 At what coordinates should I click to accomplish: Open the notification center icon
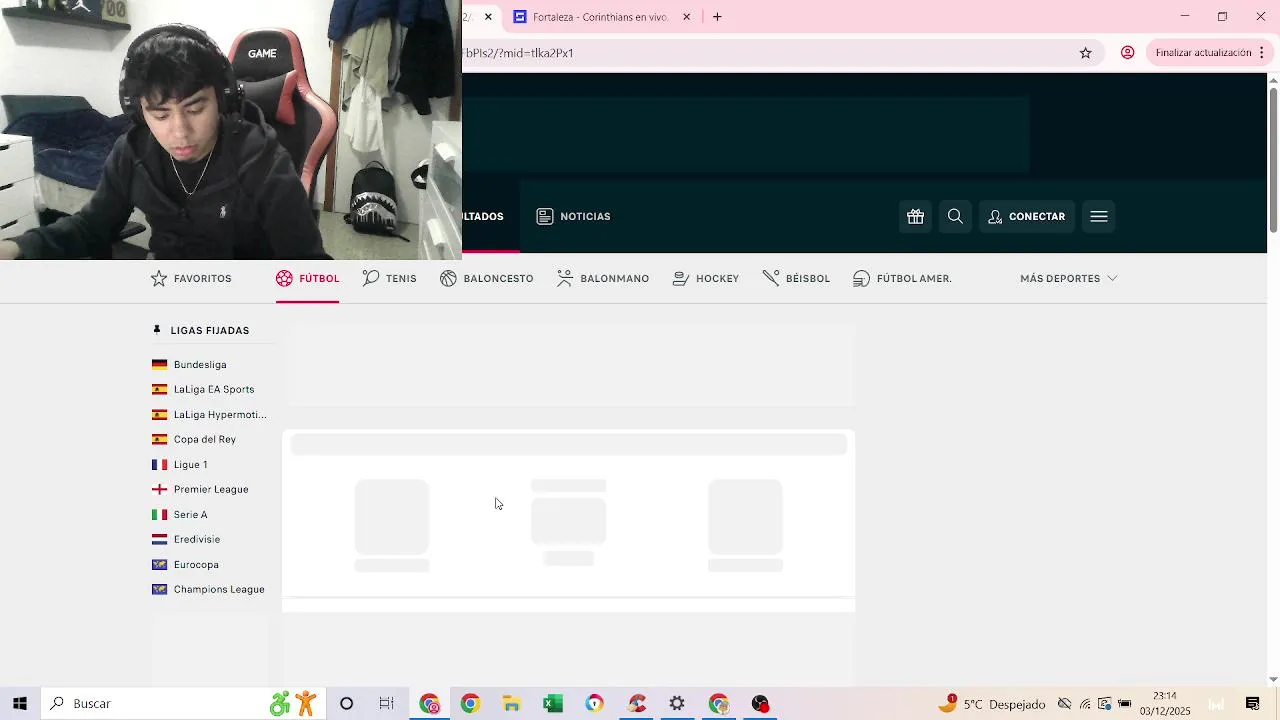point(1252,704)
